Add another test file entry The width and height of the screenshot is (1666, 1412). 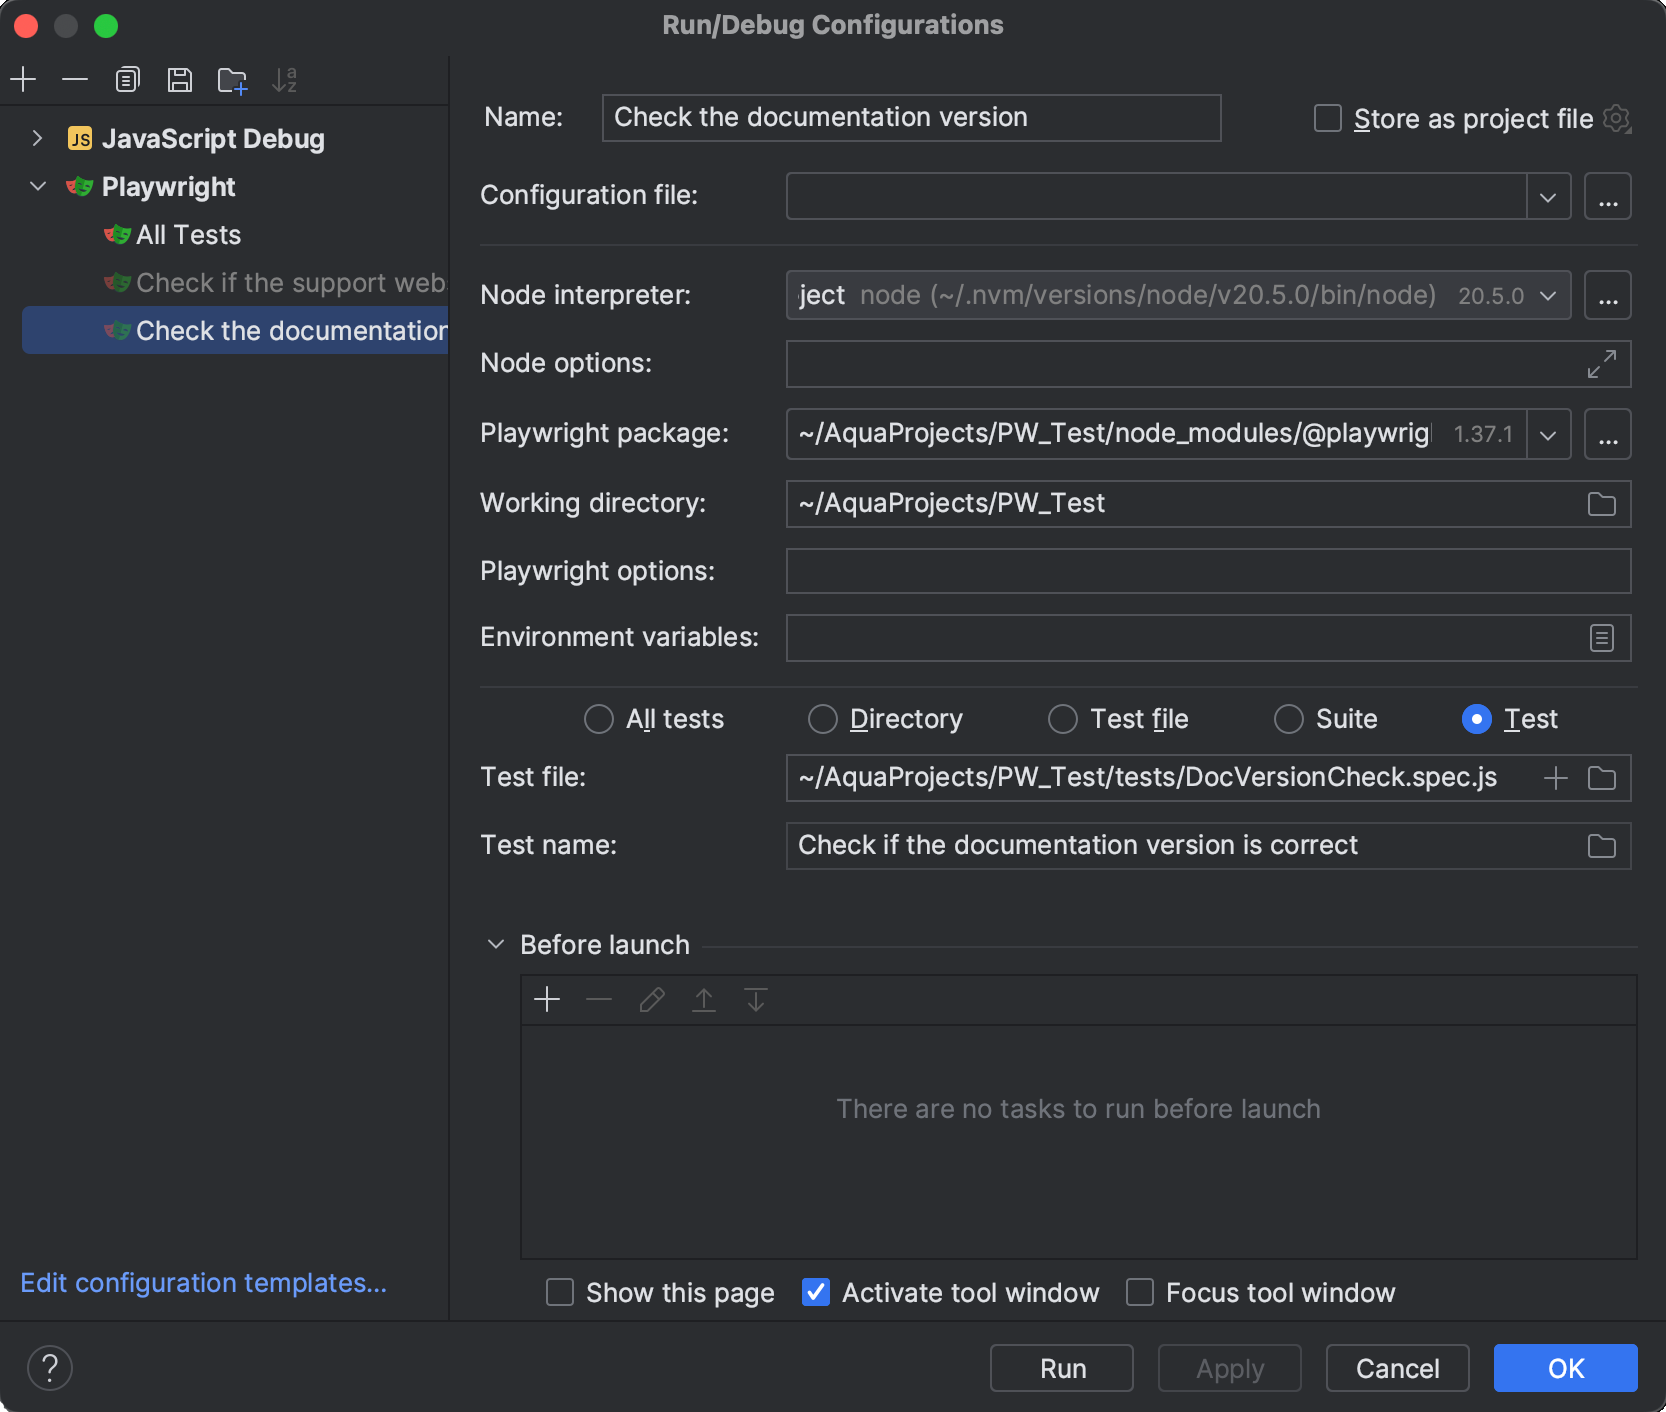click(1555, 778)
